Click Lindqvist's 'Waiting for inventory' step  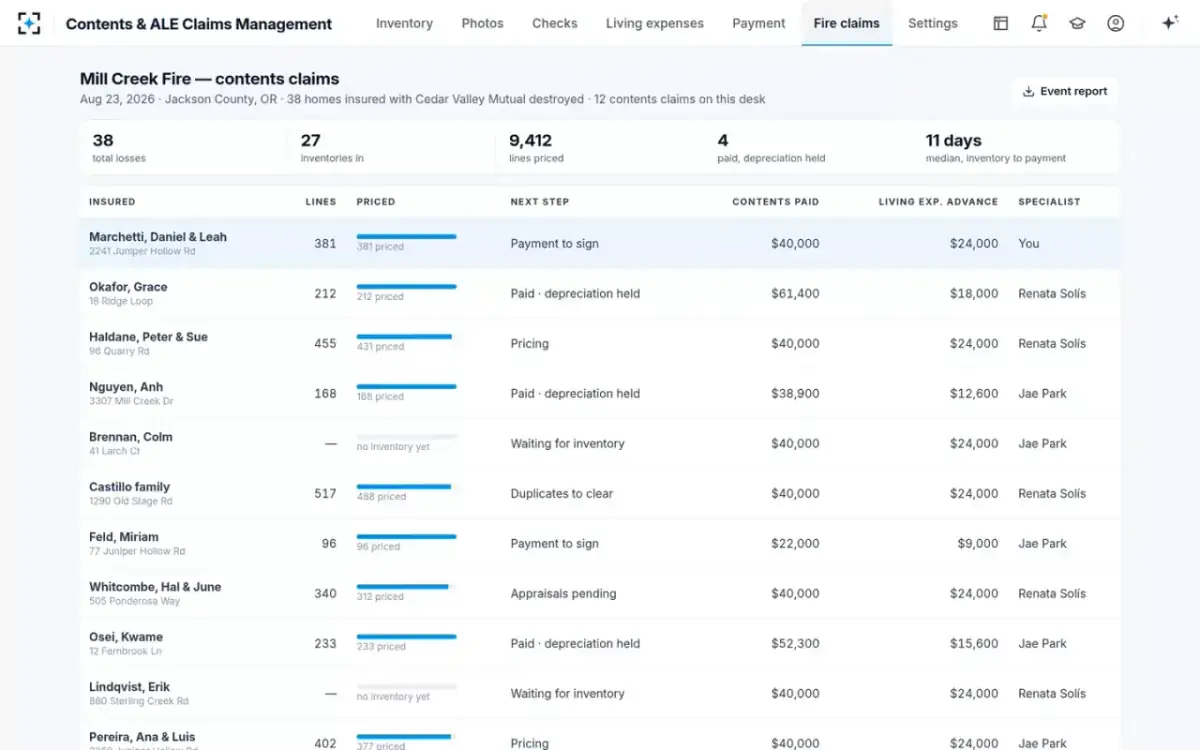567,694
